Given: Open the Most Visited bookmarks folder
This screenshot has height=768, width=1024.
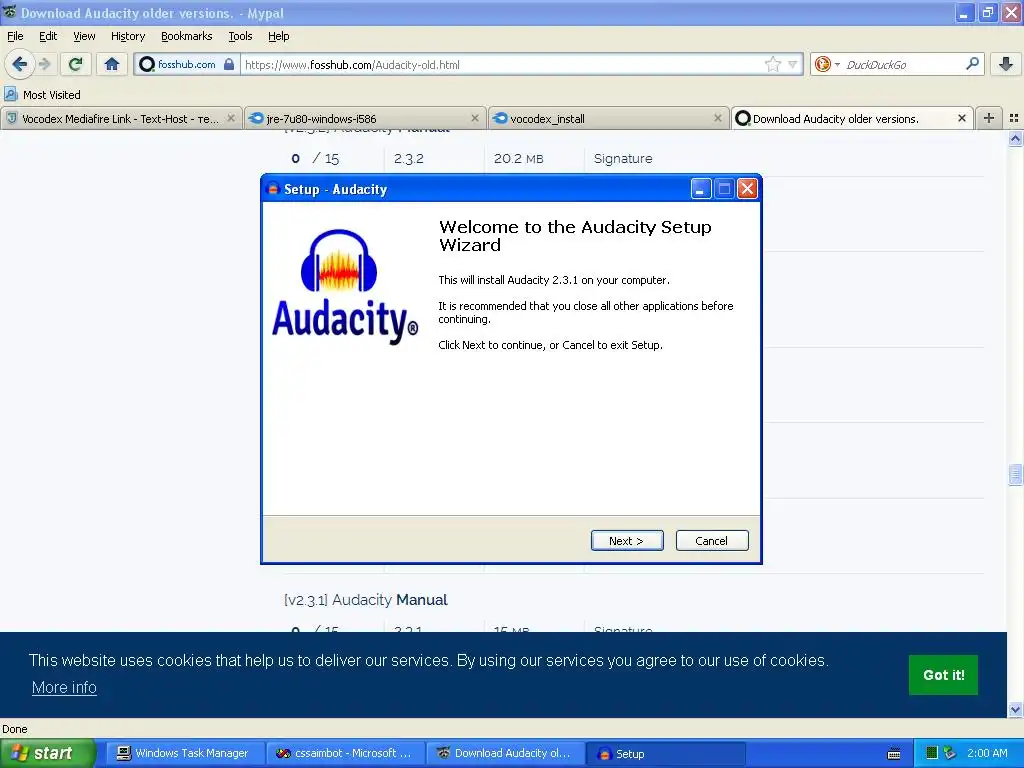Looking at the screenshot, I should coord(42,95).
